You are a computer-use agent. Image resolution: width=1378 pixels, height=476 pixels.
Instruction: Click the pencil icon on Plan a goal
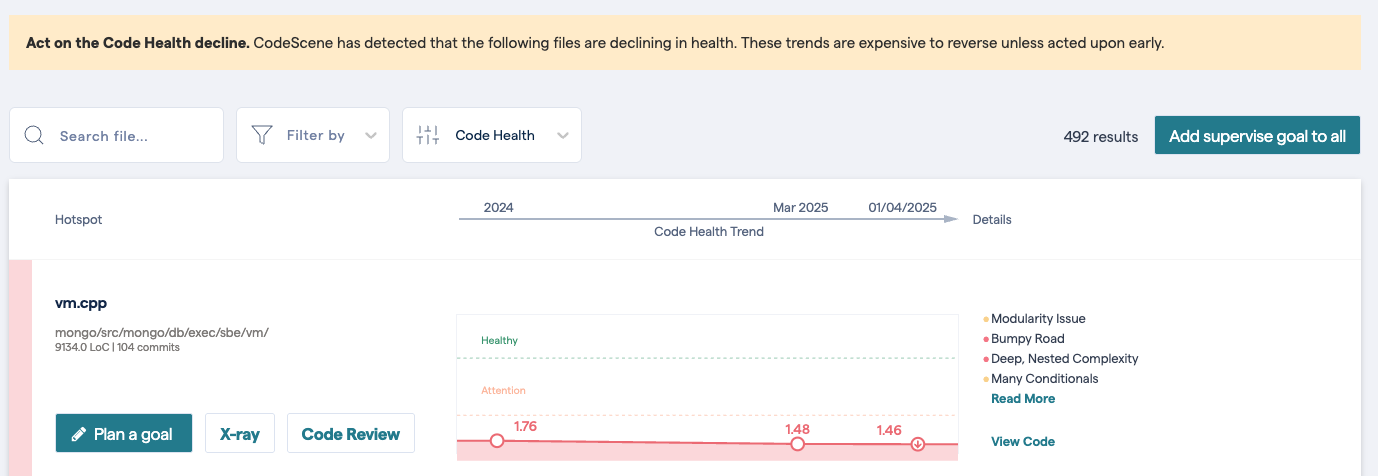tap(77, 434)
